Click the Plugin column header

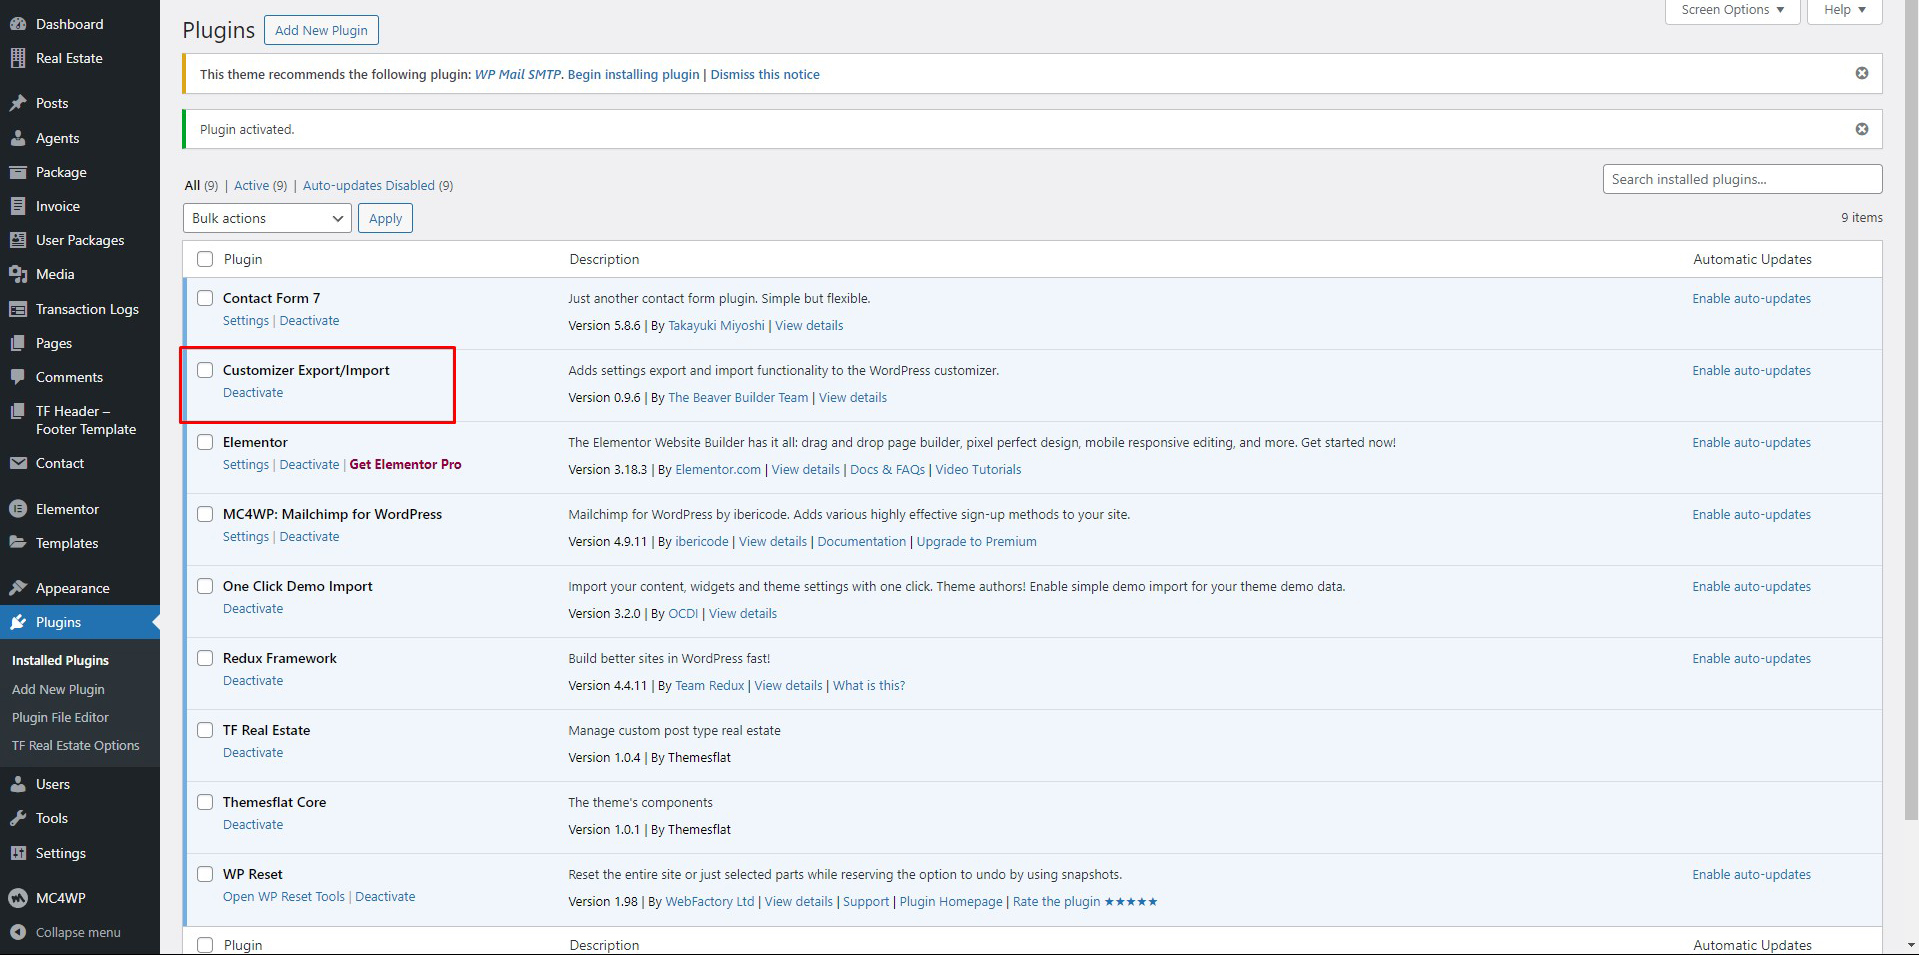click(243, 259)
